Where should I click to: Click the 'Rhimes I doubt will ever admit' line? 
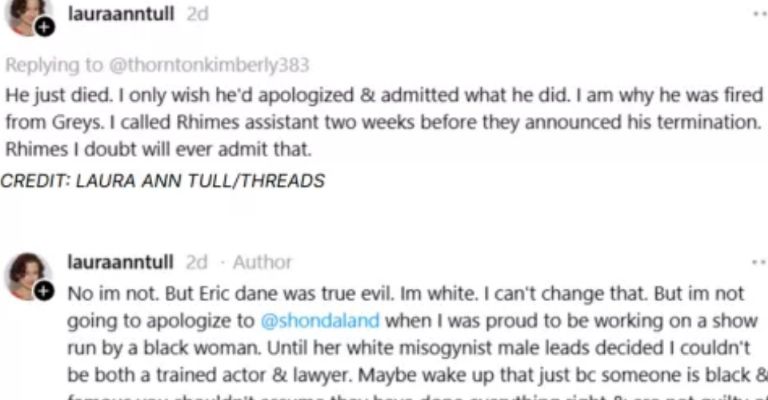point(158,149)
